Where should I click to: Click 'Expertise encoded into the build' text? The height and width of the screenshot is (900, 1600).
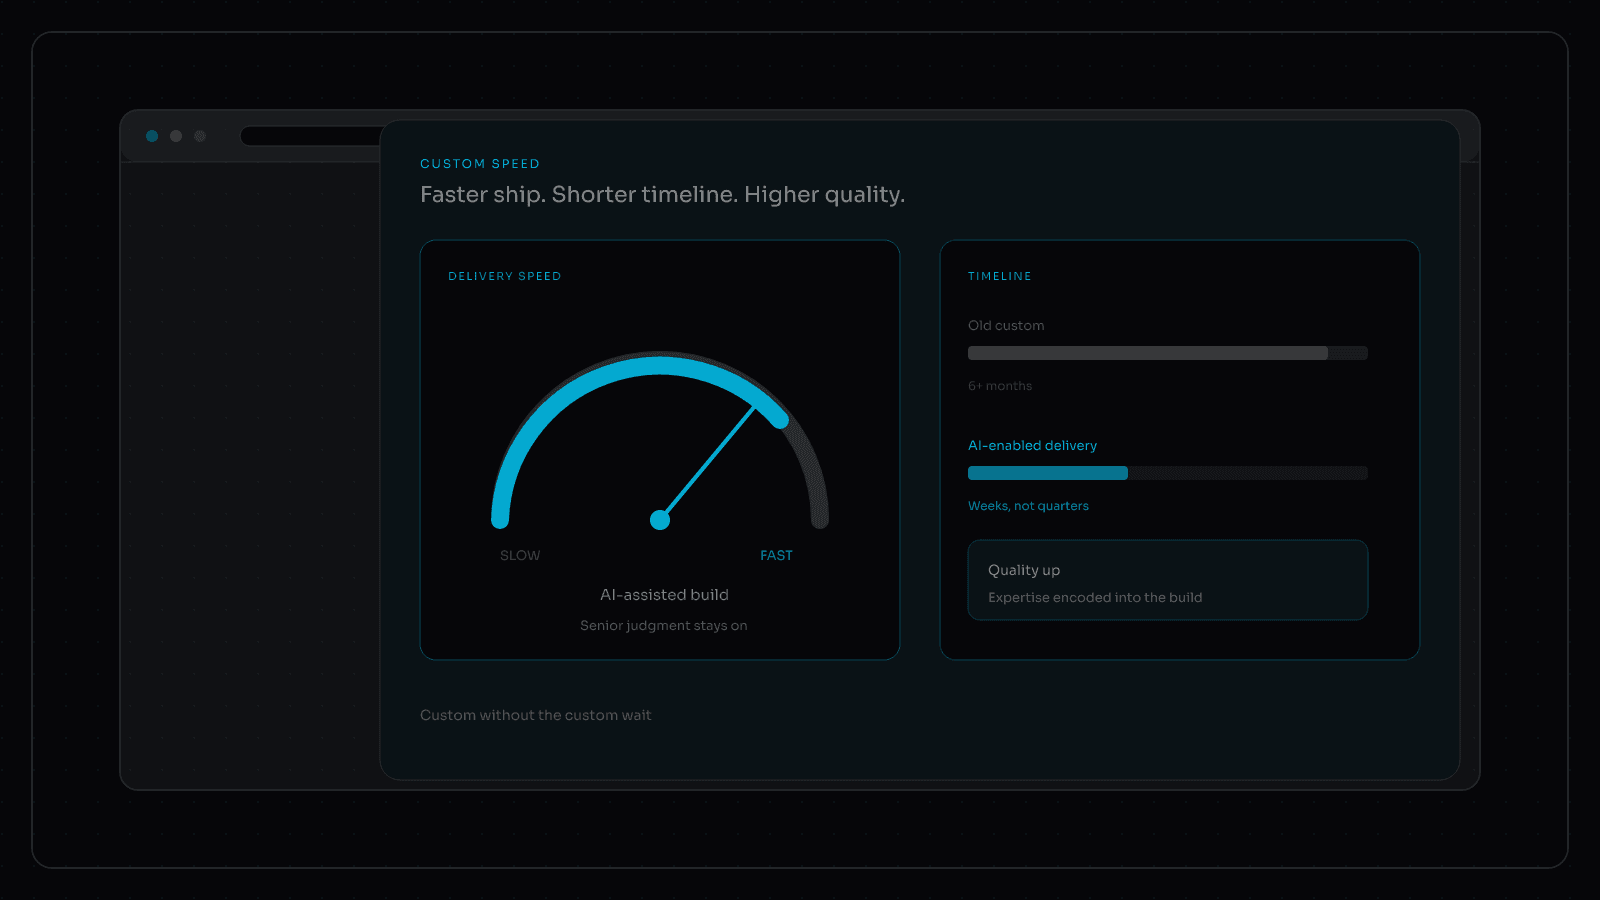[x=1095, y=598]
